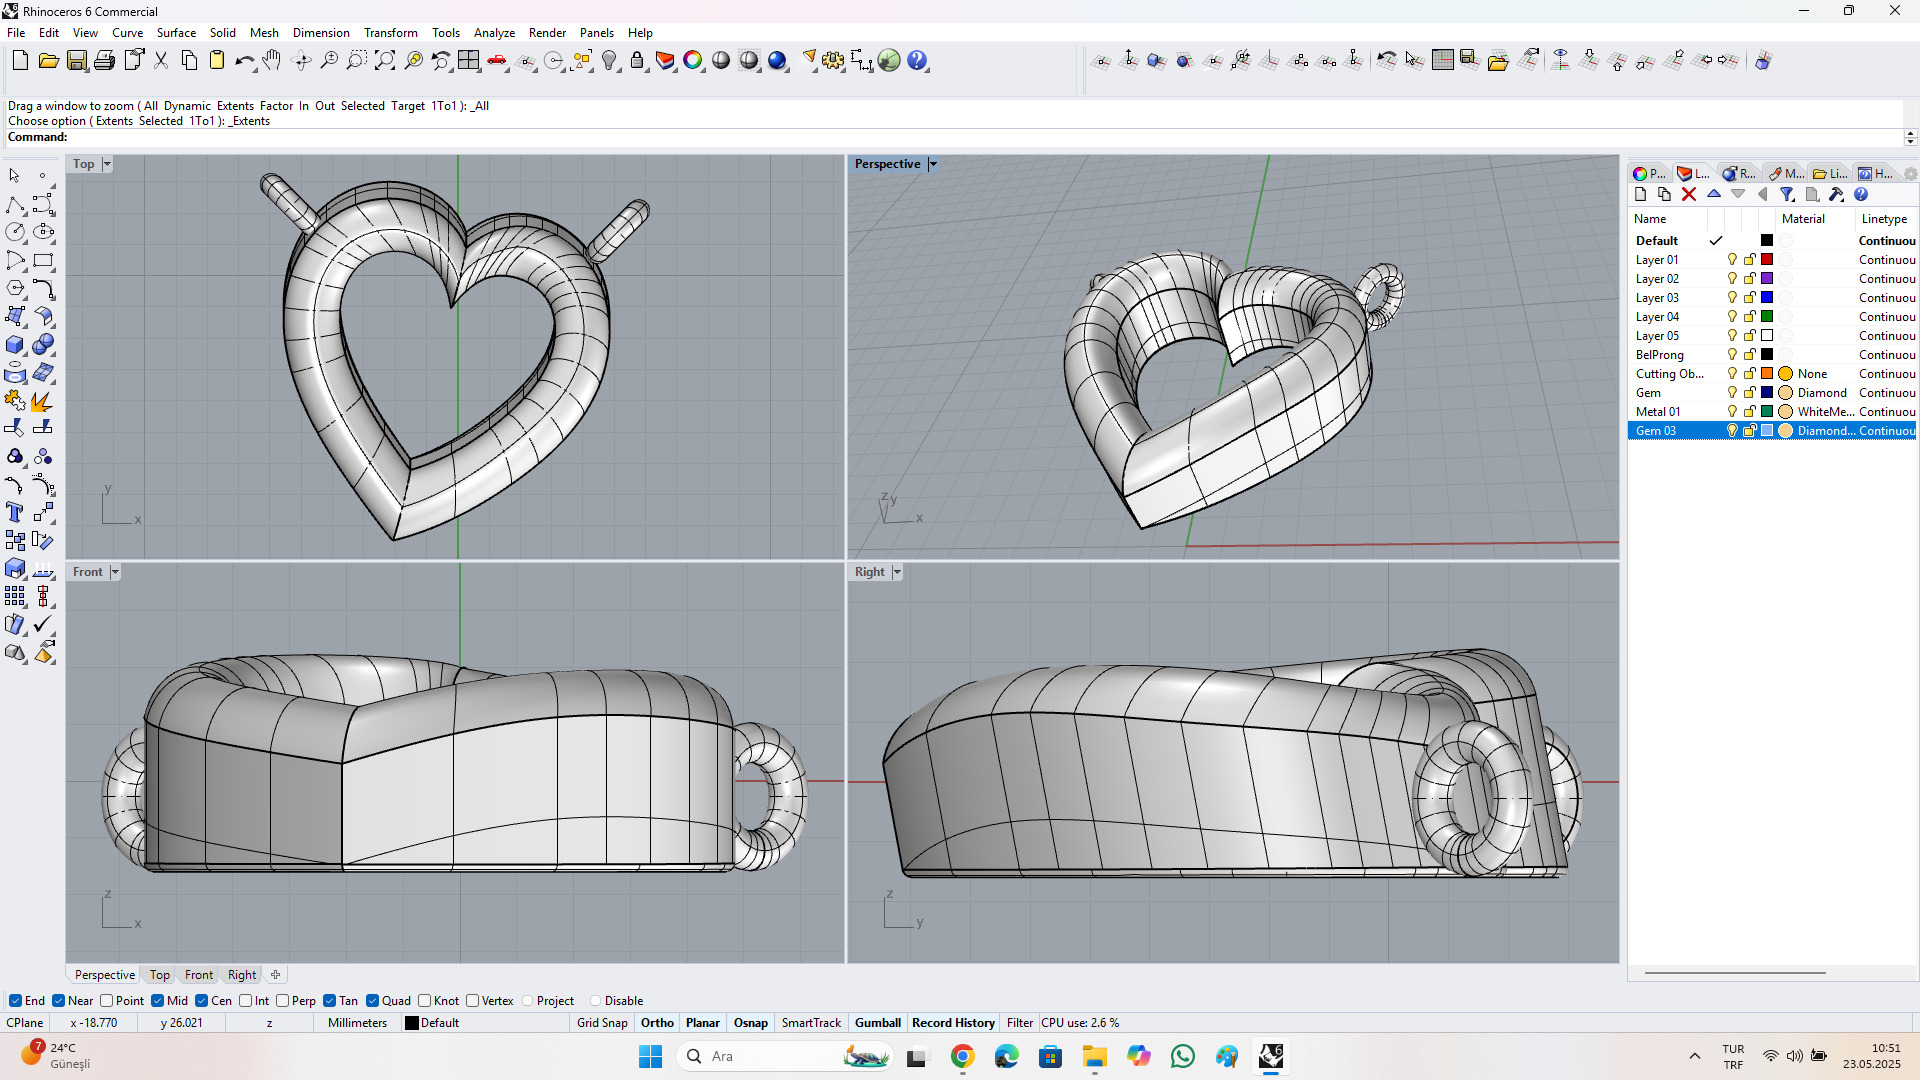Click the New file icon

click(20, 61)
